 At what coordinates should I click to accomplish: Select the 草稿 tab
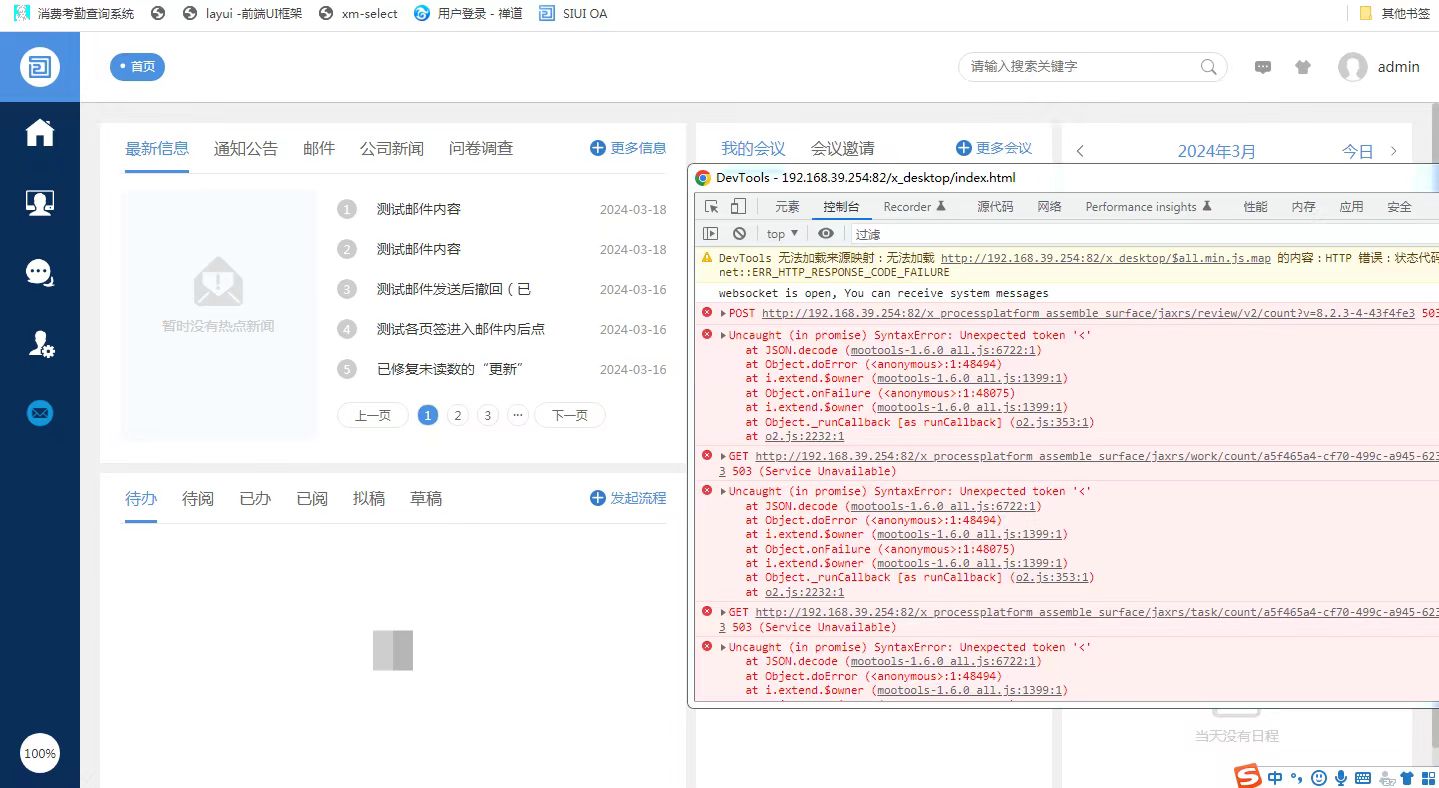[x=426, y=499]
